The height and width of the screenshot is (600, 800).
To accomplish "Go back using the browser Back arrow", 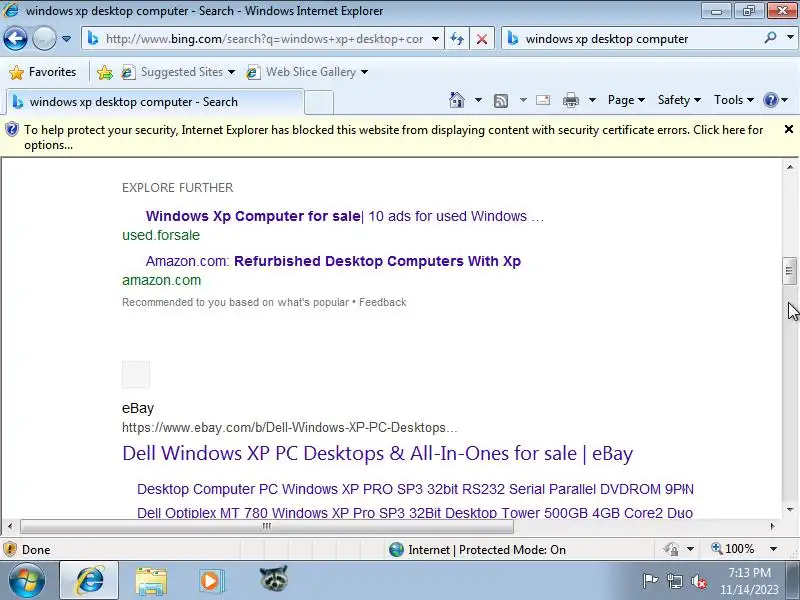I will point(16,39).
